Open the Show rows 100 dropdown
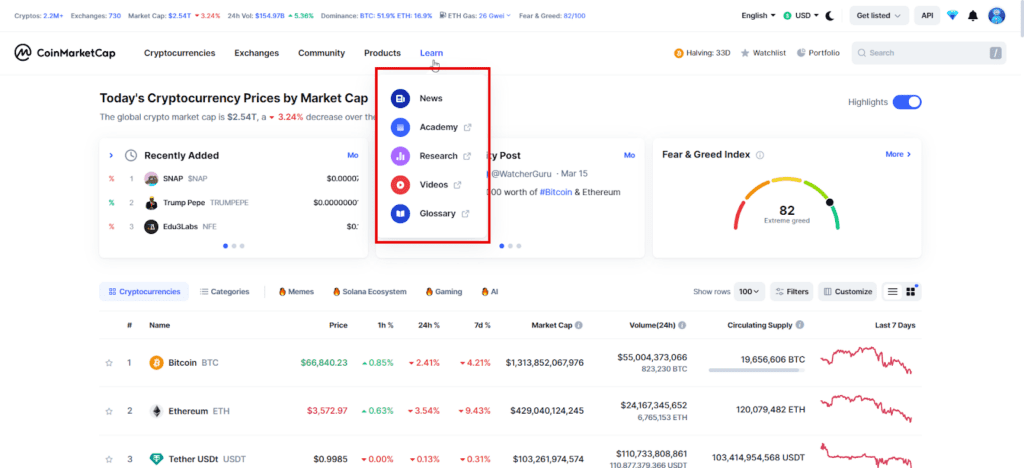This screenshot has height=468, width=1024. click(x=749, y=292)
